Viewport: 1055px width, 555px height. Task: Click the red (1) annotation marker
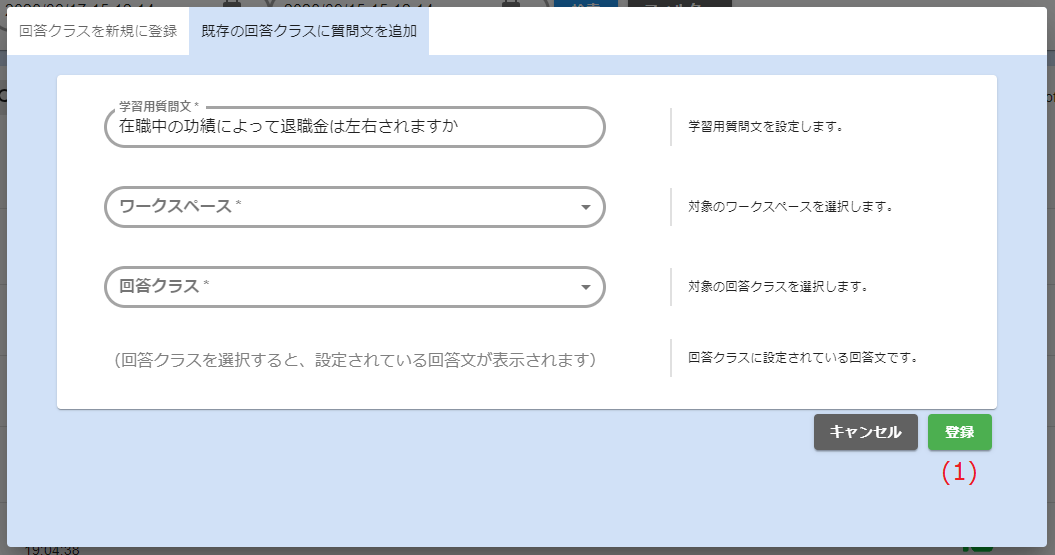tap(958, 473)
